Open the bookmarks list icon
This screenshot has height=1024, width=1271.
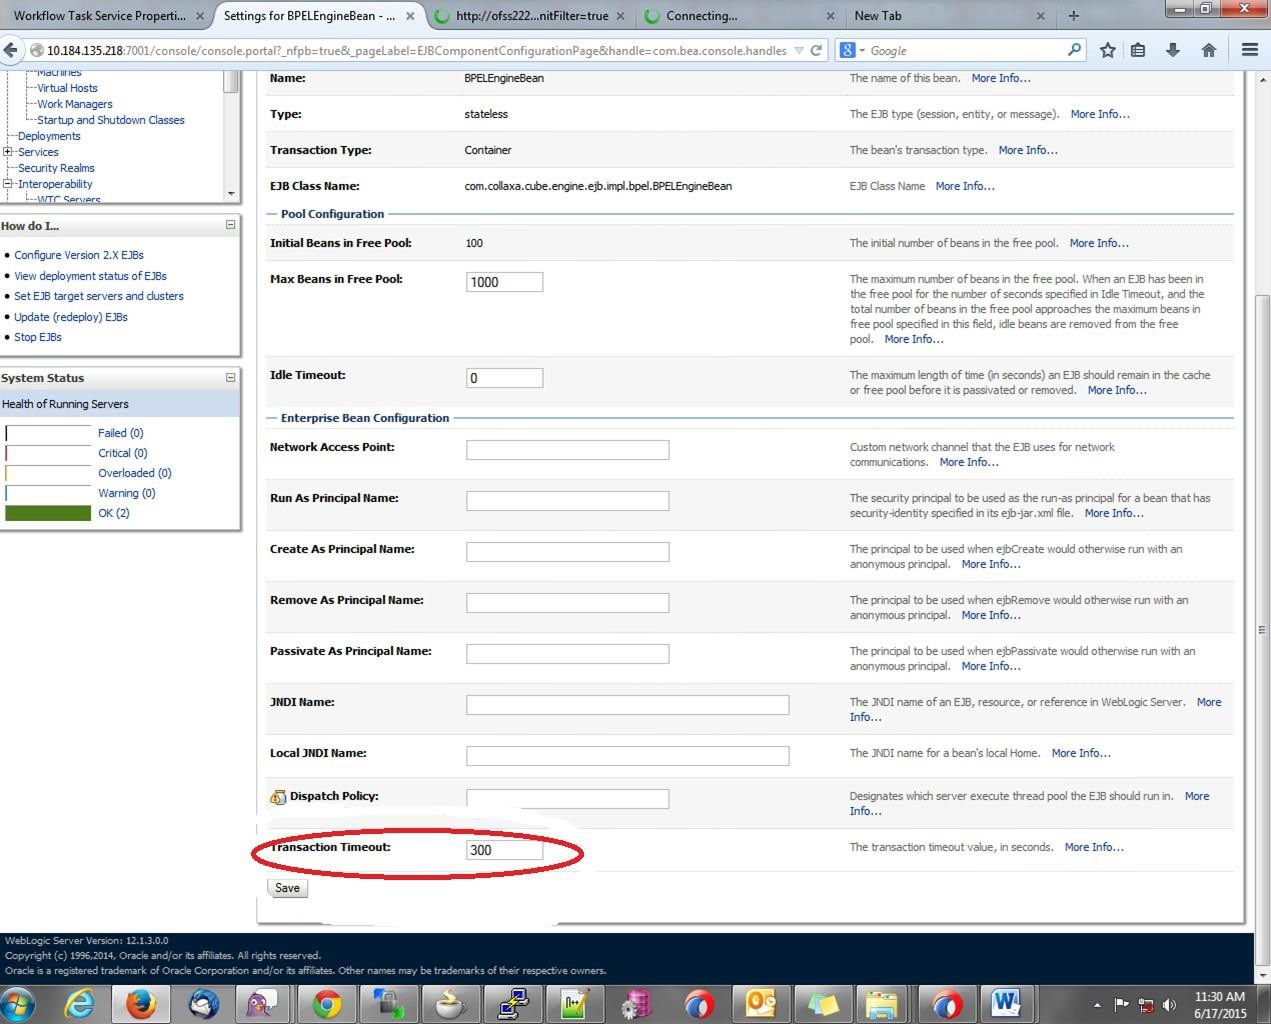pos(1138,50)
